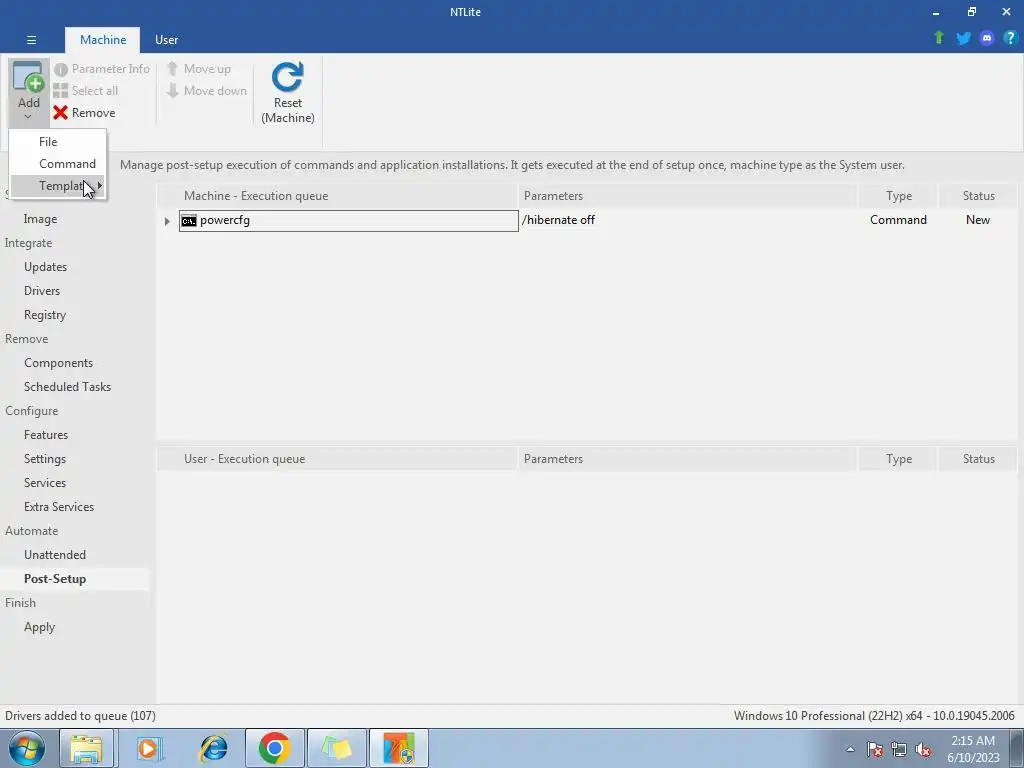1024x768 pixels.
Task: Open the Template submenu arrow
Action: [99, 185]
